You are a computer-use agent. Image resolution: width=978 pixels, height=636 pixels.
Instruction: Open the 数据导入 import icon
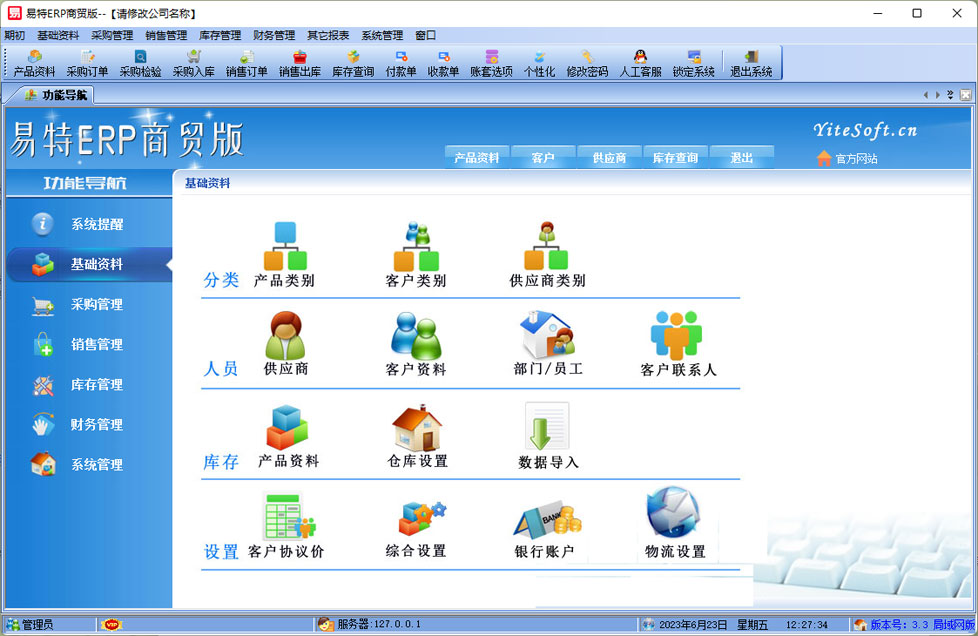[x=548, y=429]
